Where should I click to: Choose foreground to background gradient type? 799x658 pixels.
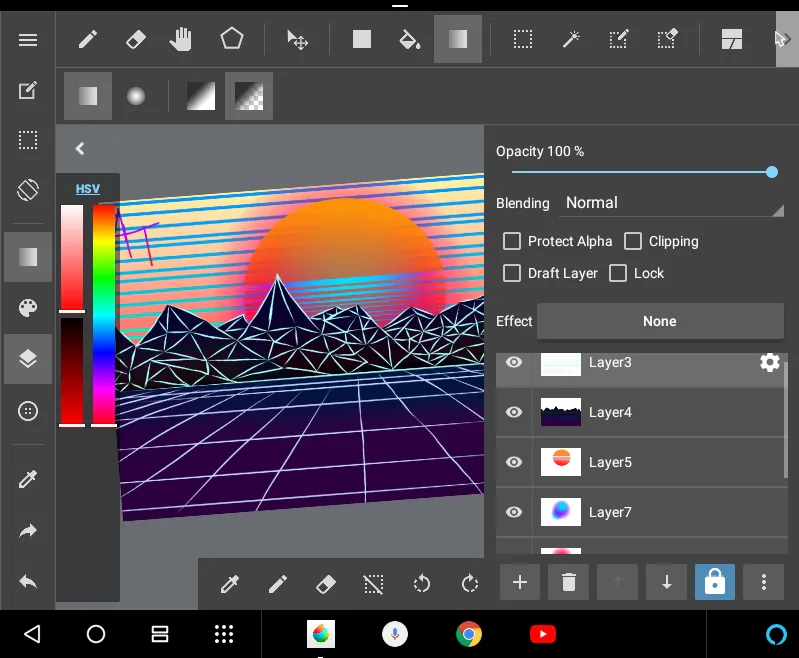[x=201, y=96]
